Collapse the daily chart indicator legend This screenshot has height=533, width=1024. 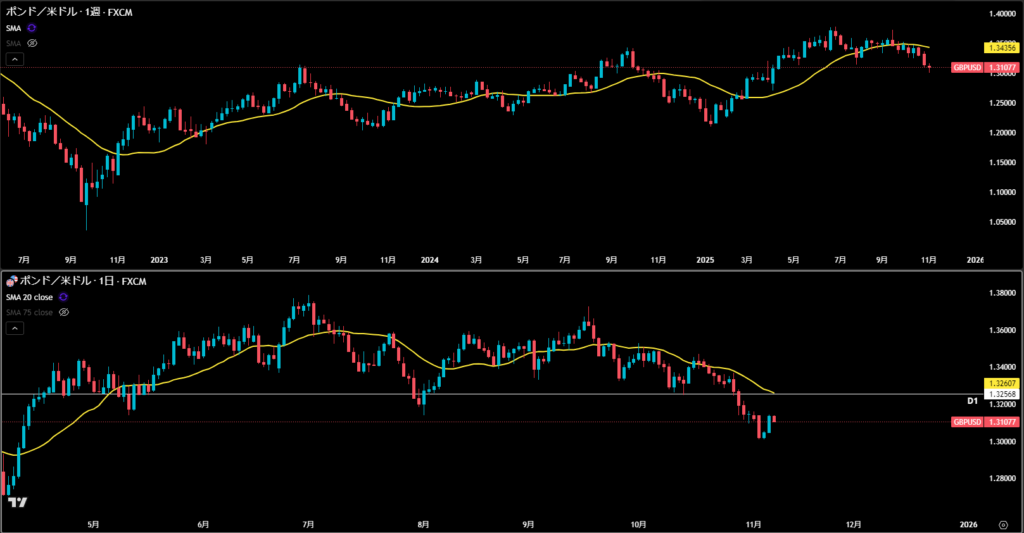click(x=15, y=327)
